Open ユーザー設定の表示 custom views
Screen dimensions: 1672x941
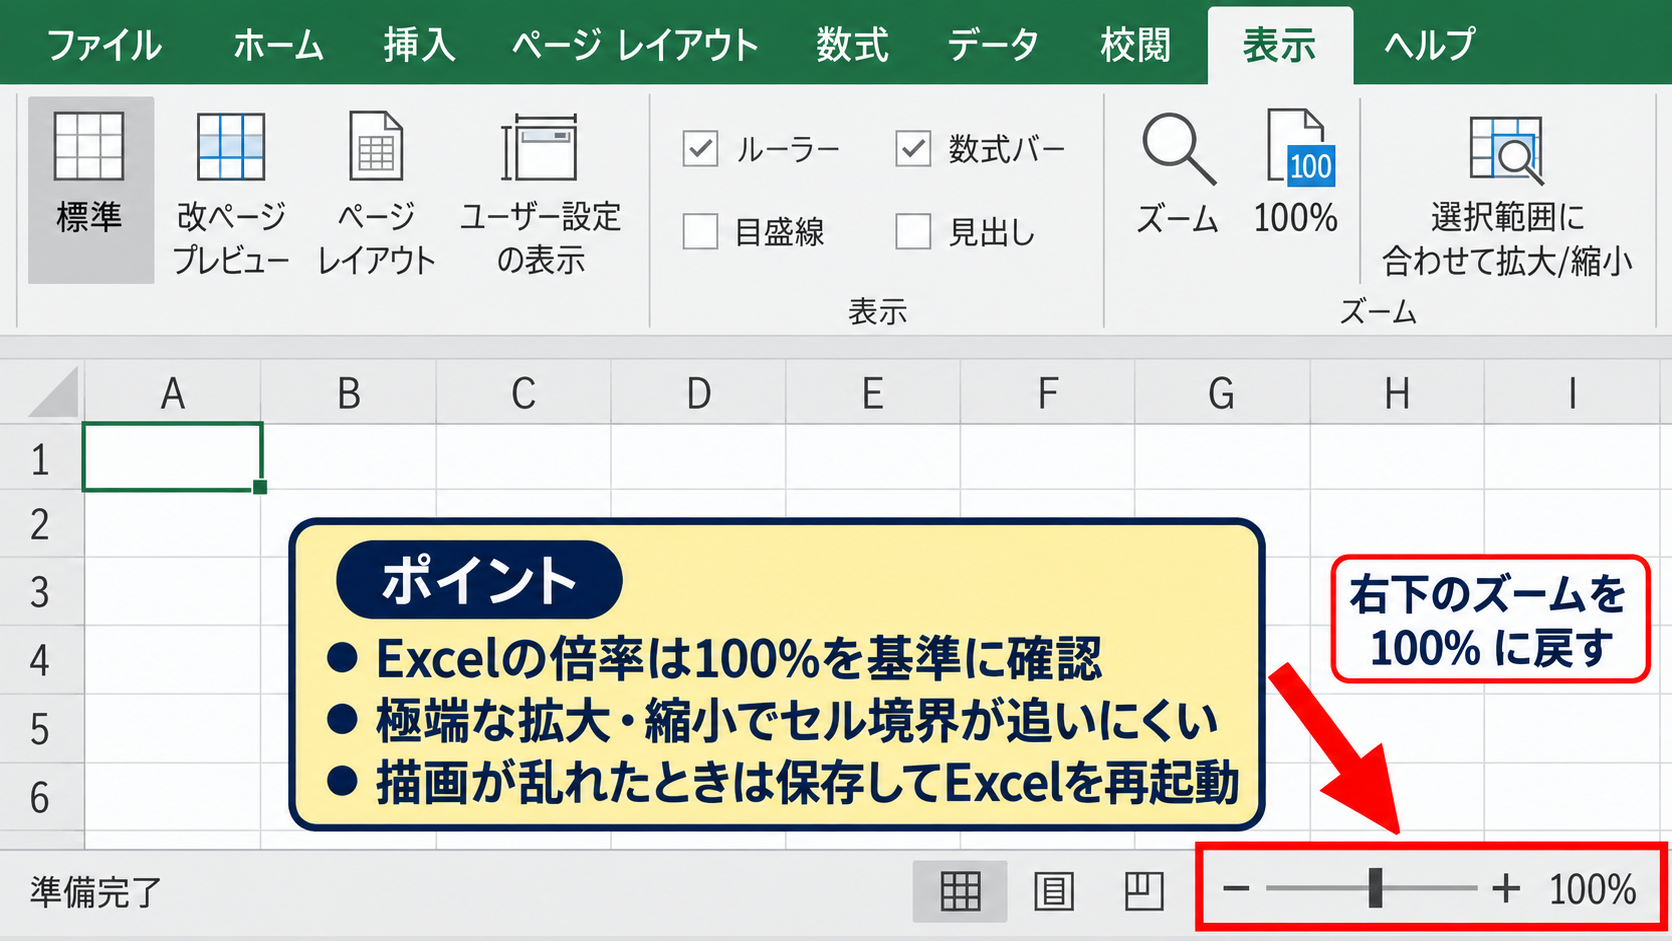pyautogui.click(x=540, y=193)
